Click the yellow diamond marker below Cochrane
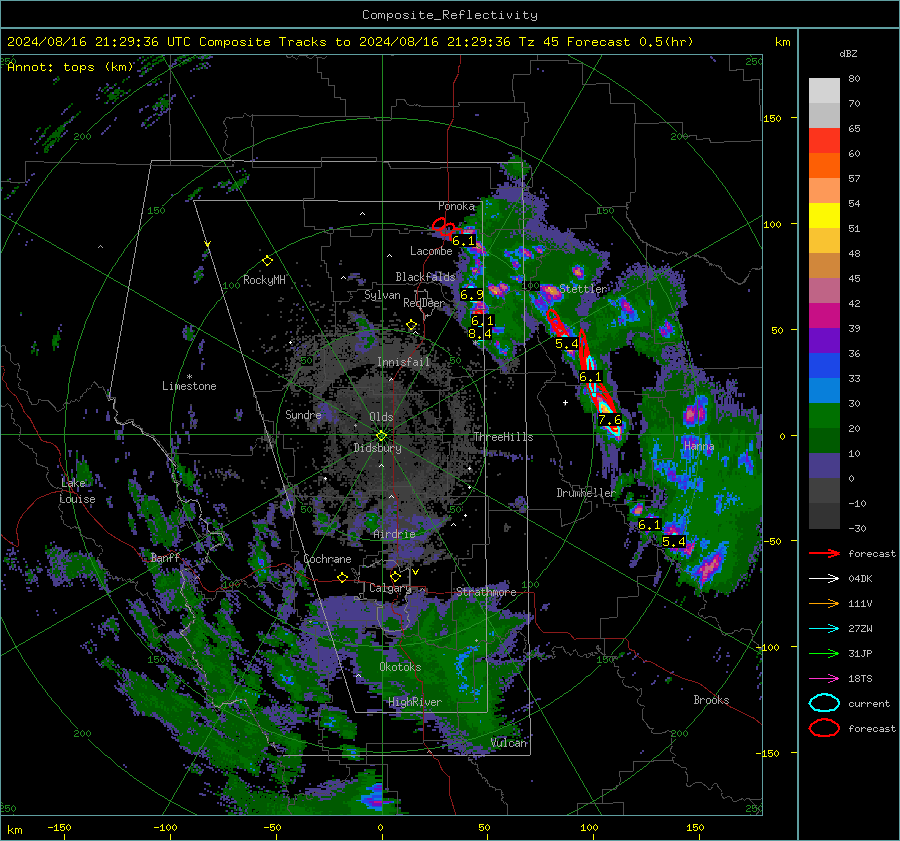Image resolution: width=900 pixels, height=841 pixels. click(343, 577)
